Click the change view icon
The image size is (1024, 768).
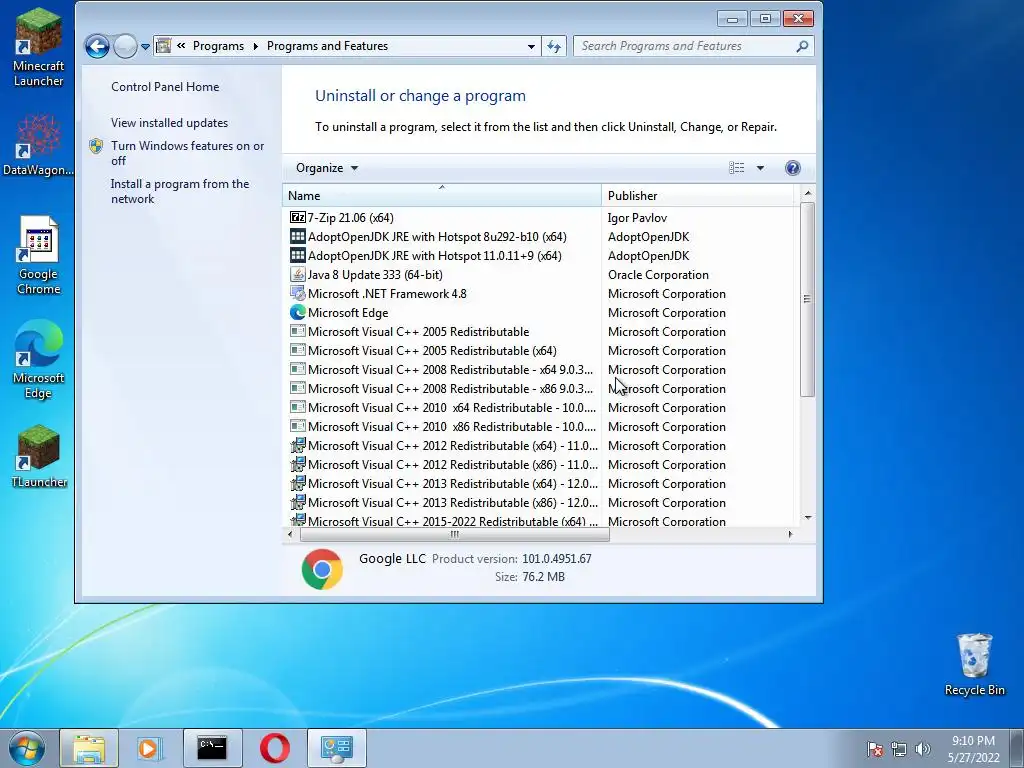[x=737, y=168]
